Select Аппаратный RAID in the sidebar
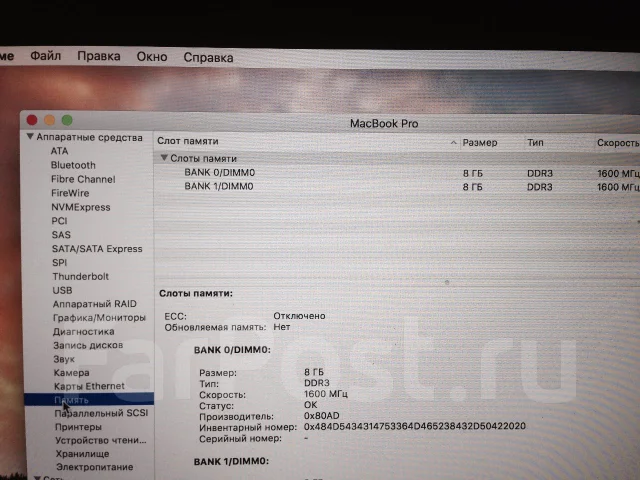Viewport: 640px width, 480px height. click(x=94, y=304)
